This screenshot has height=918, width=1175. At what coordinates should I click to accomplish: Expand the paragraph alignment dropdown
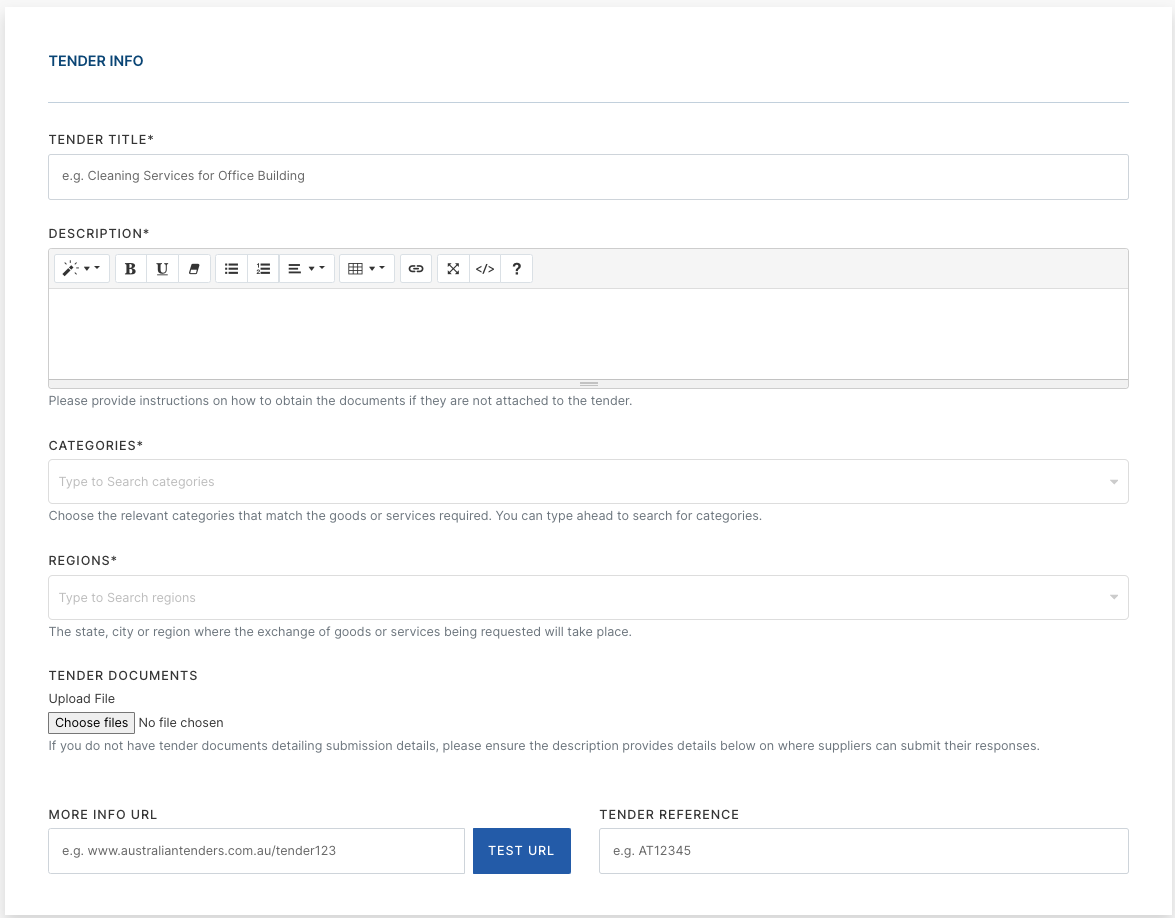click(306, 269)
